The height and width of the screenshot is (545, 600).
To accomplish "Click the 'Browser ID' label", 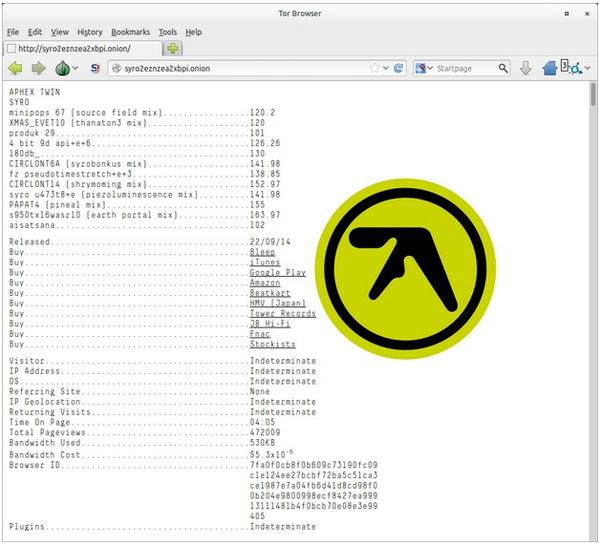I will (37, 465).
